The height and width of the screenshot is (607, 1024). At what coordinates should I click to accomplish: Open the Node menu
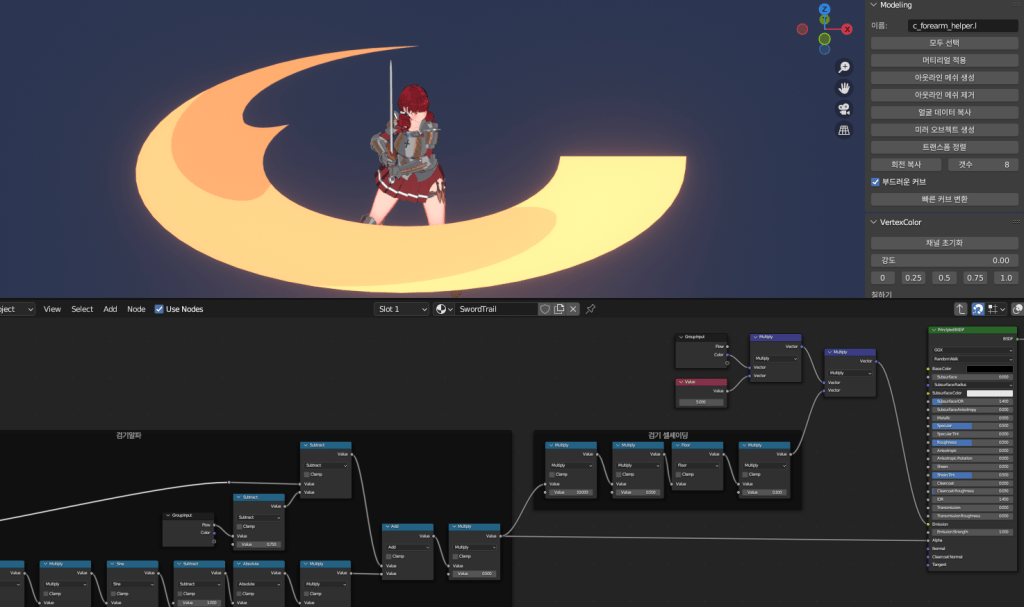pyautogui.click(x=136, y=309)
